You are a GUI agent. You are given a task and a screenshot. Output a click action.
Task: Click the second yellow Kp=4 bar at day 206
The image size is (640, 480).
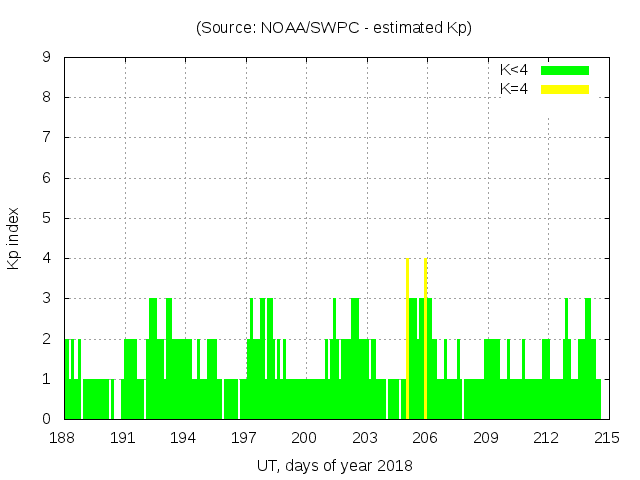point(426,340)
